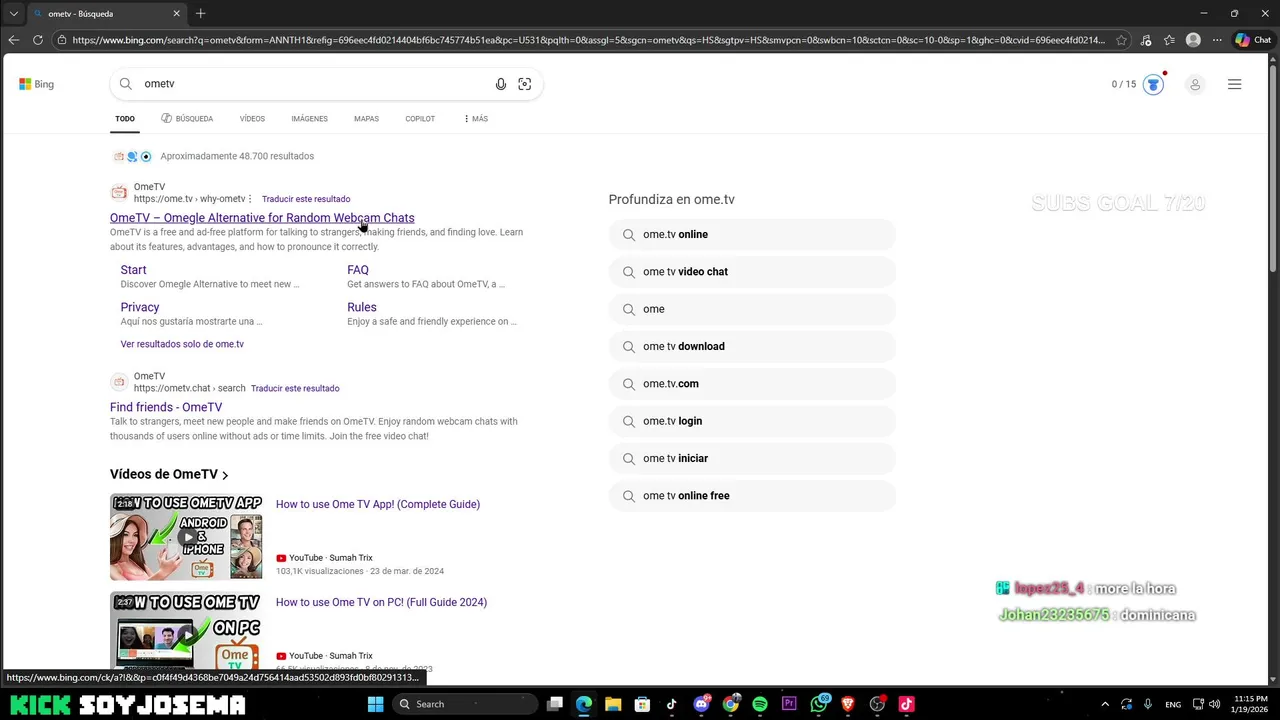Screen dimensions: 1280x720
Task: Select suggestion ome tv video chat
Action: (x=752, y=272)
